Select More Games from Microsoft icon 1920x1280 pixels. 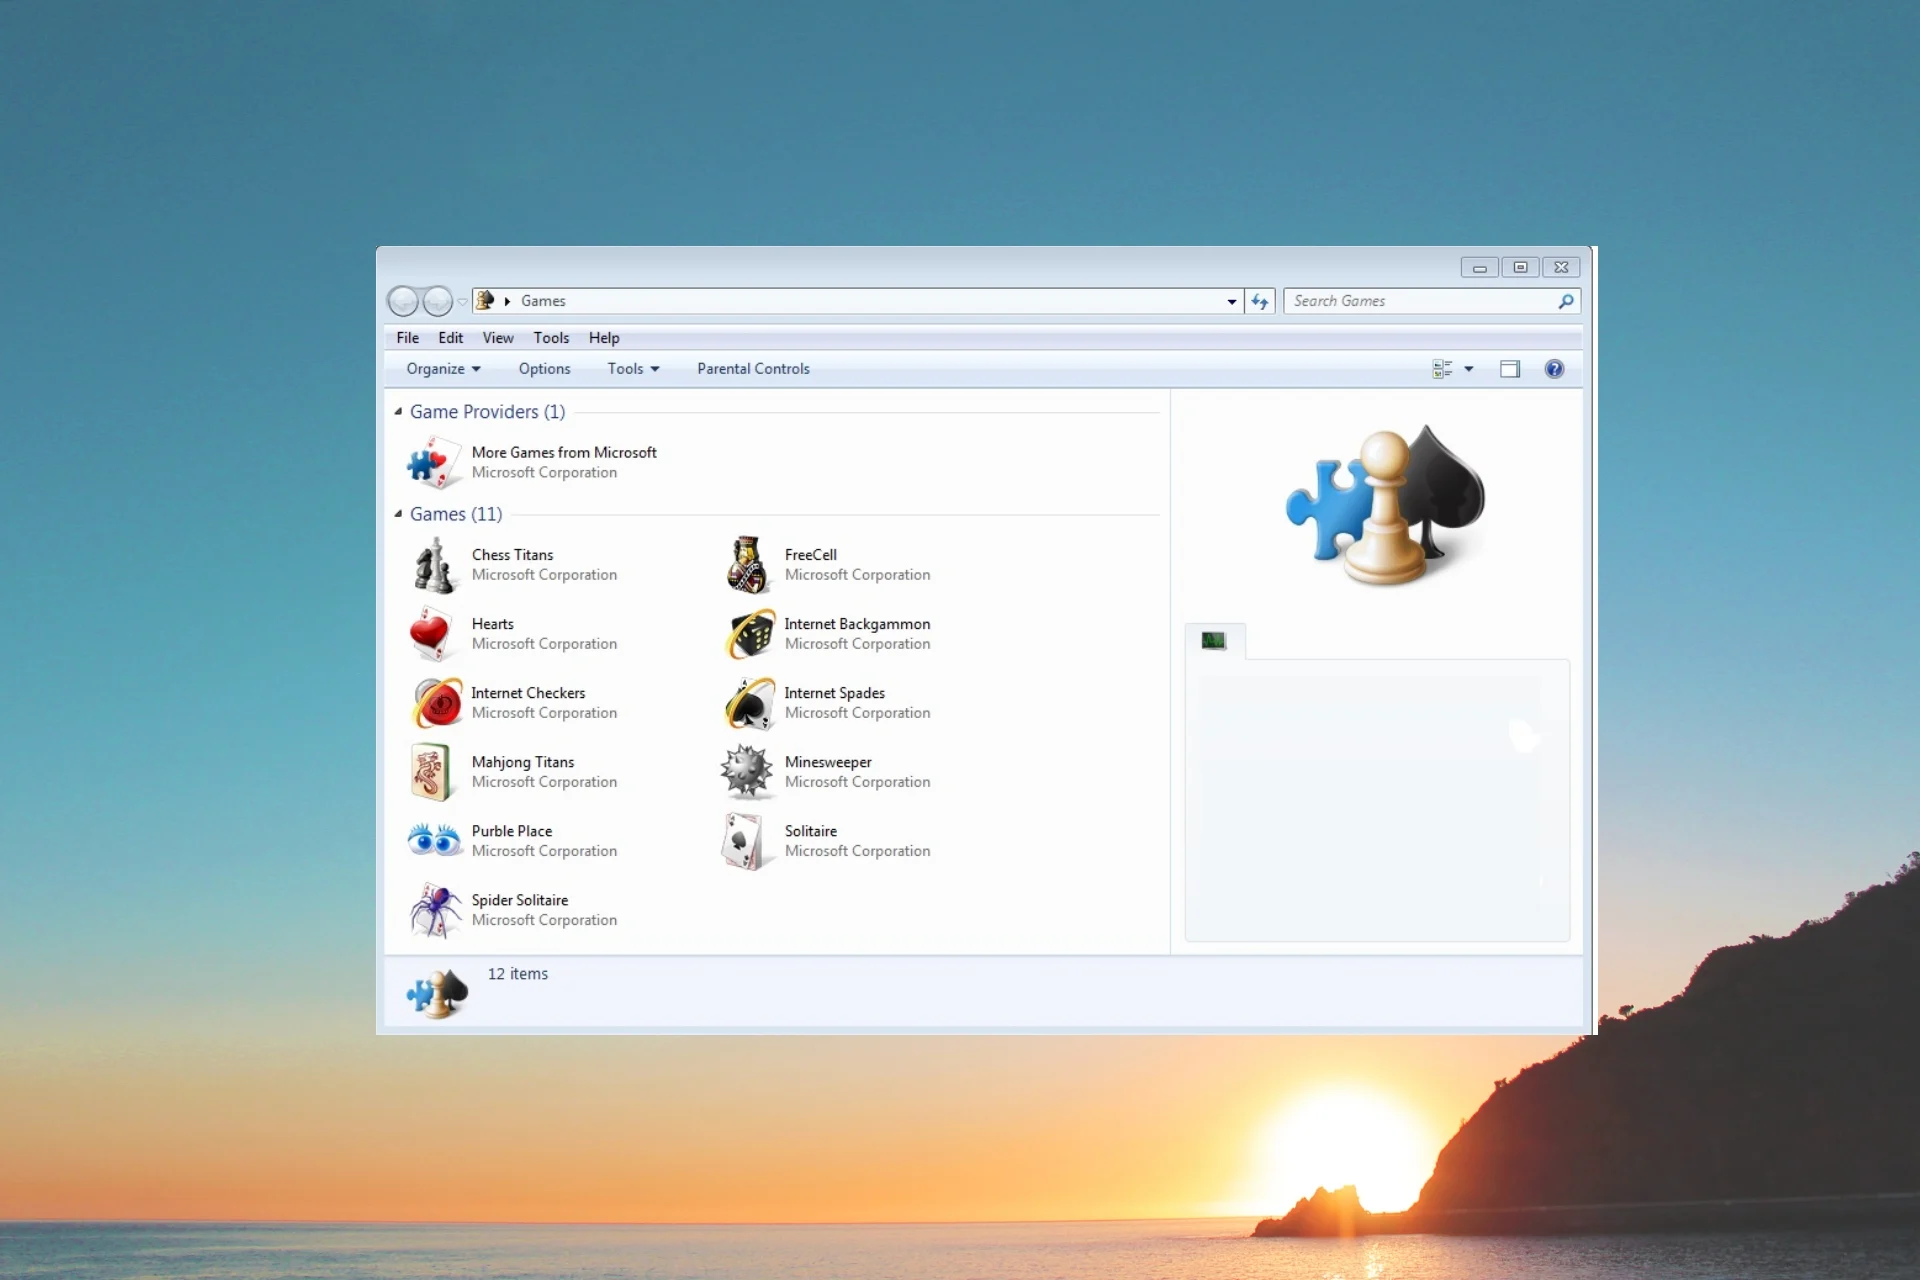coord(435,463)
